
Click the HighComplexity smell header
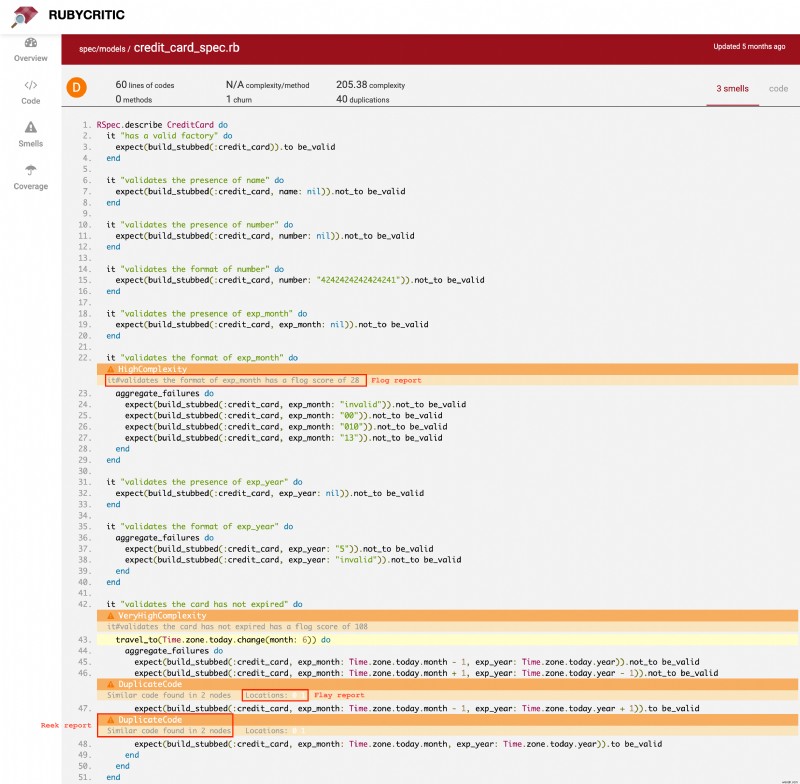[x=447, y=369]
